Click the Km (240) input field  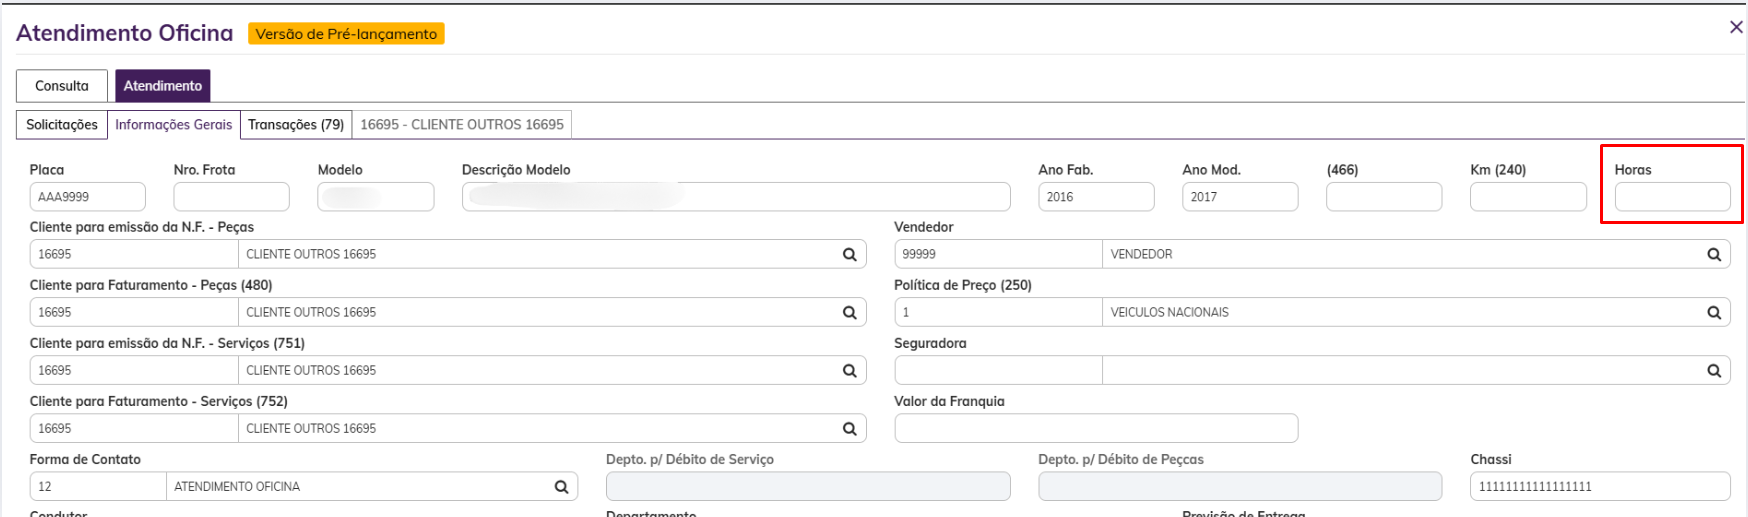click(1527, 197)
